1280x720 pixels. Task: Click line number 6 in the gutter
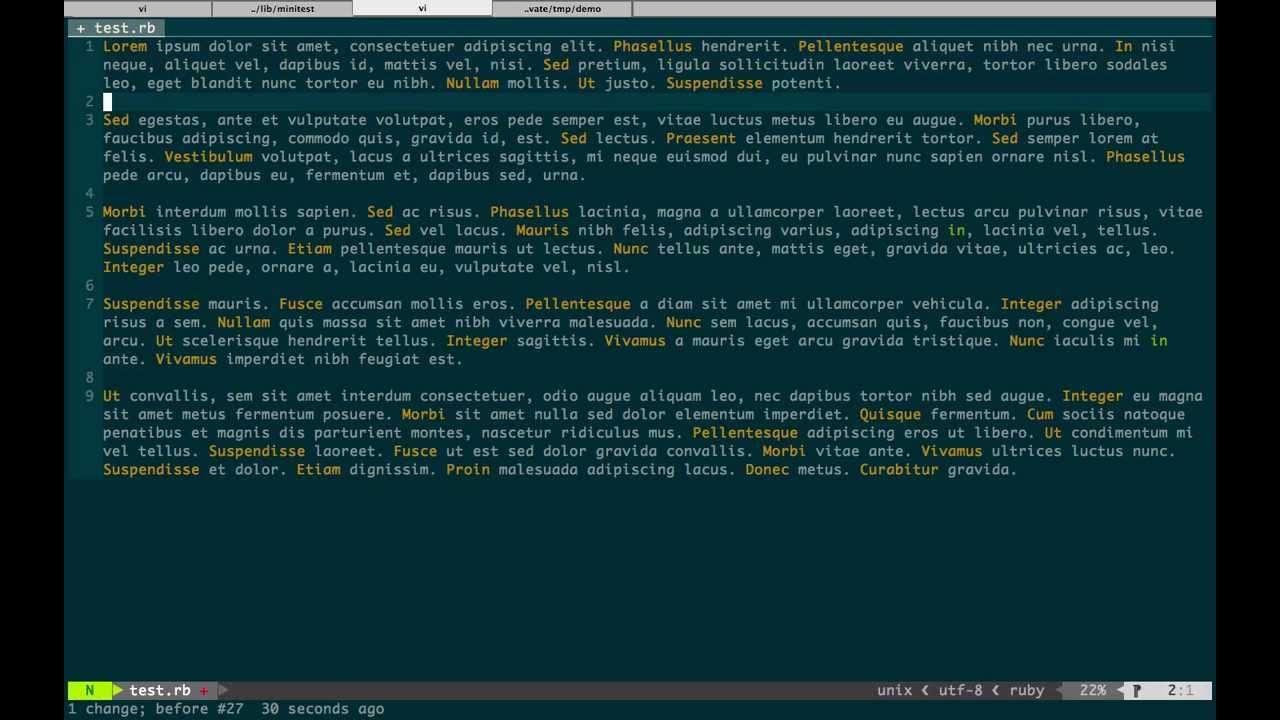click(90, 285)
